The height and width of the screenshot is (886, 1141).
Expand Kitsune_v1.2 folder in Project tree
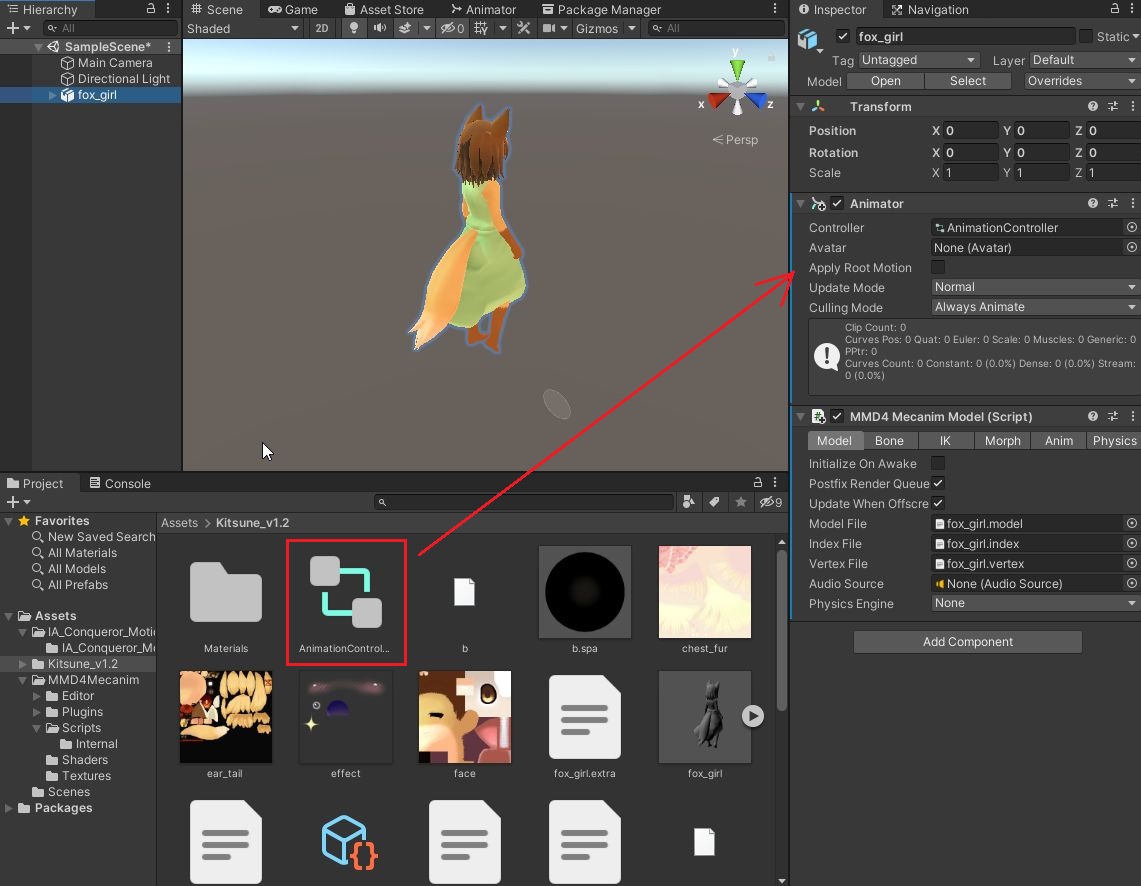(23, 664)
